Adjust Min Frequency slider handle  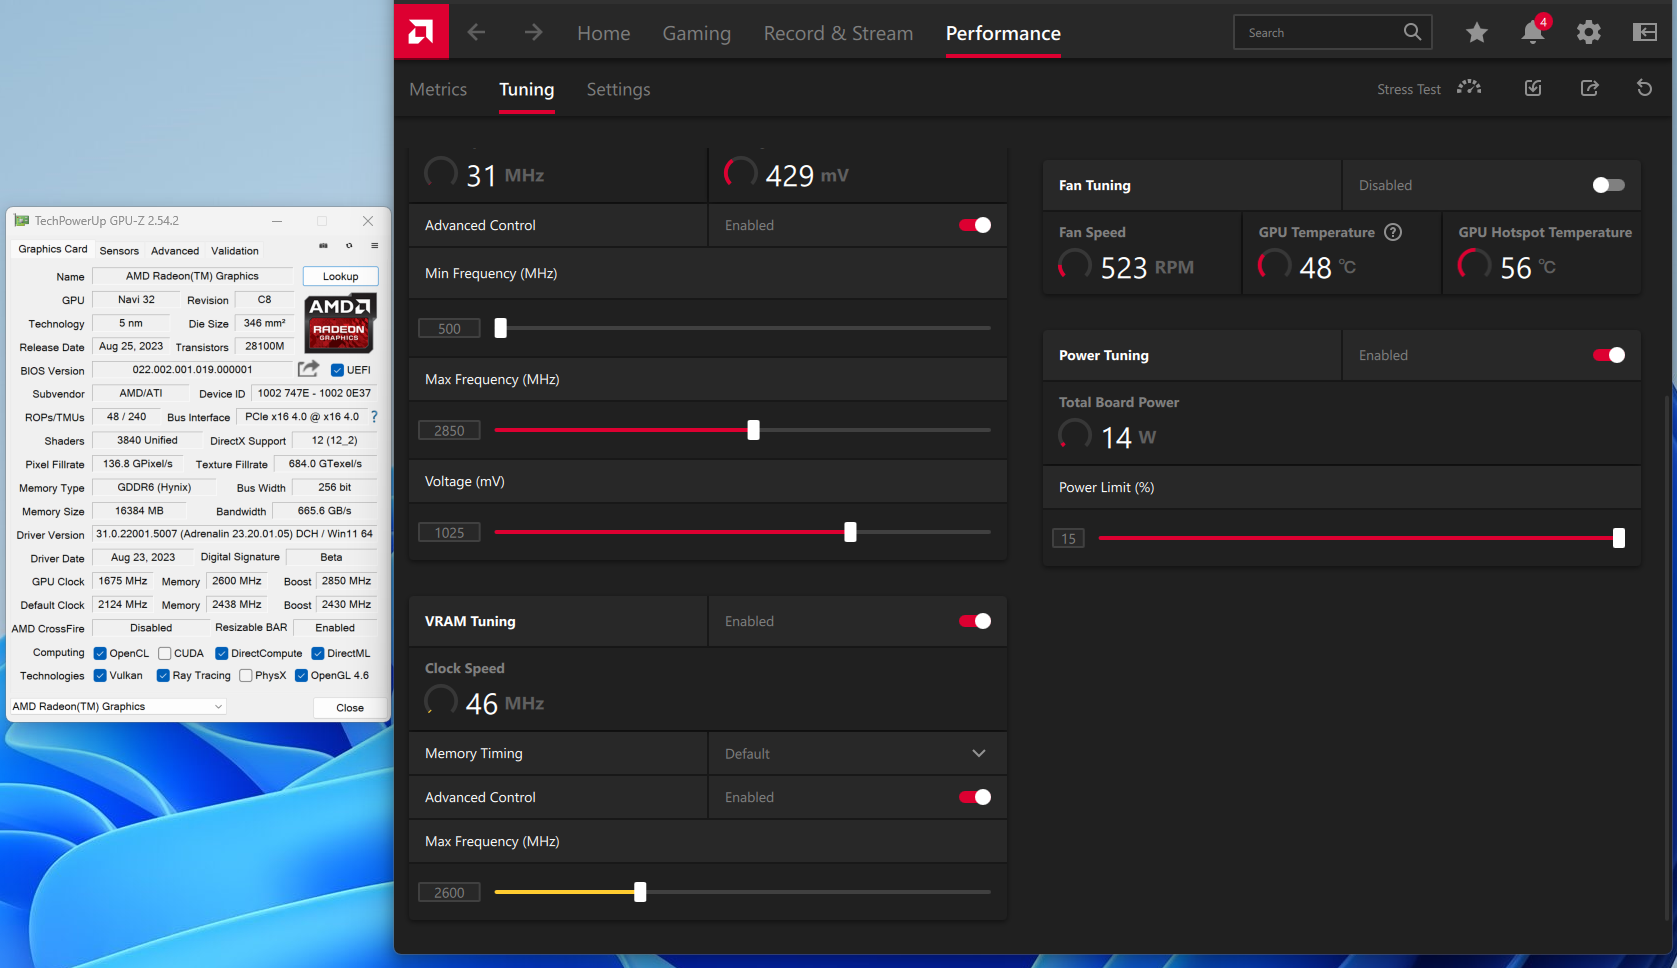coord(501,328)
